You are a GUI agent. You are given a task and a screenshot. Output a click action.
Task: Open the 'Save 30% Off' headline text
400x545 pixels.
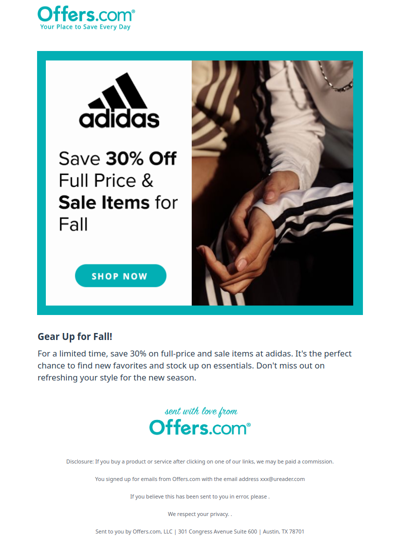tap(117, 158)
